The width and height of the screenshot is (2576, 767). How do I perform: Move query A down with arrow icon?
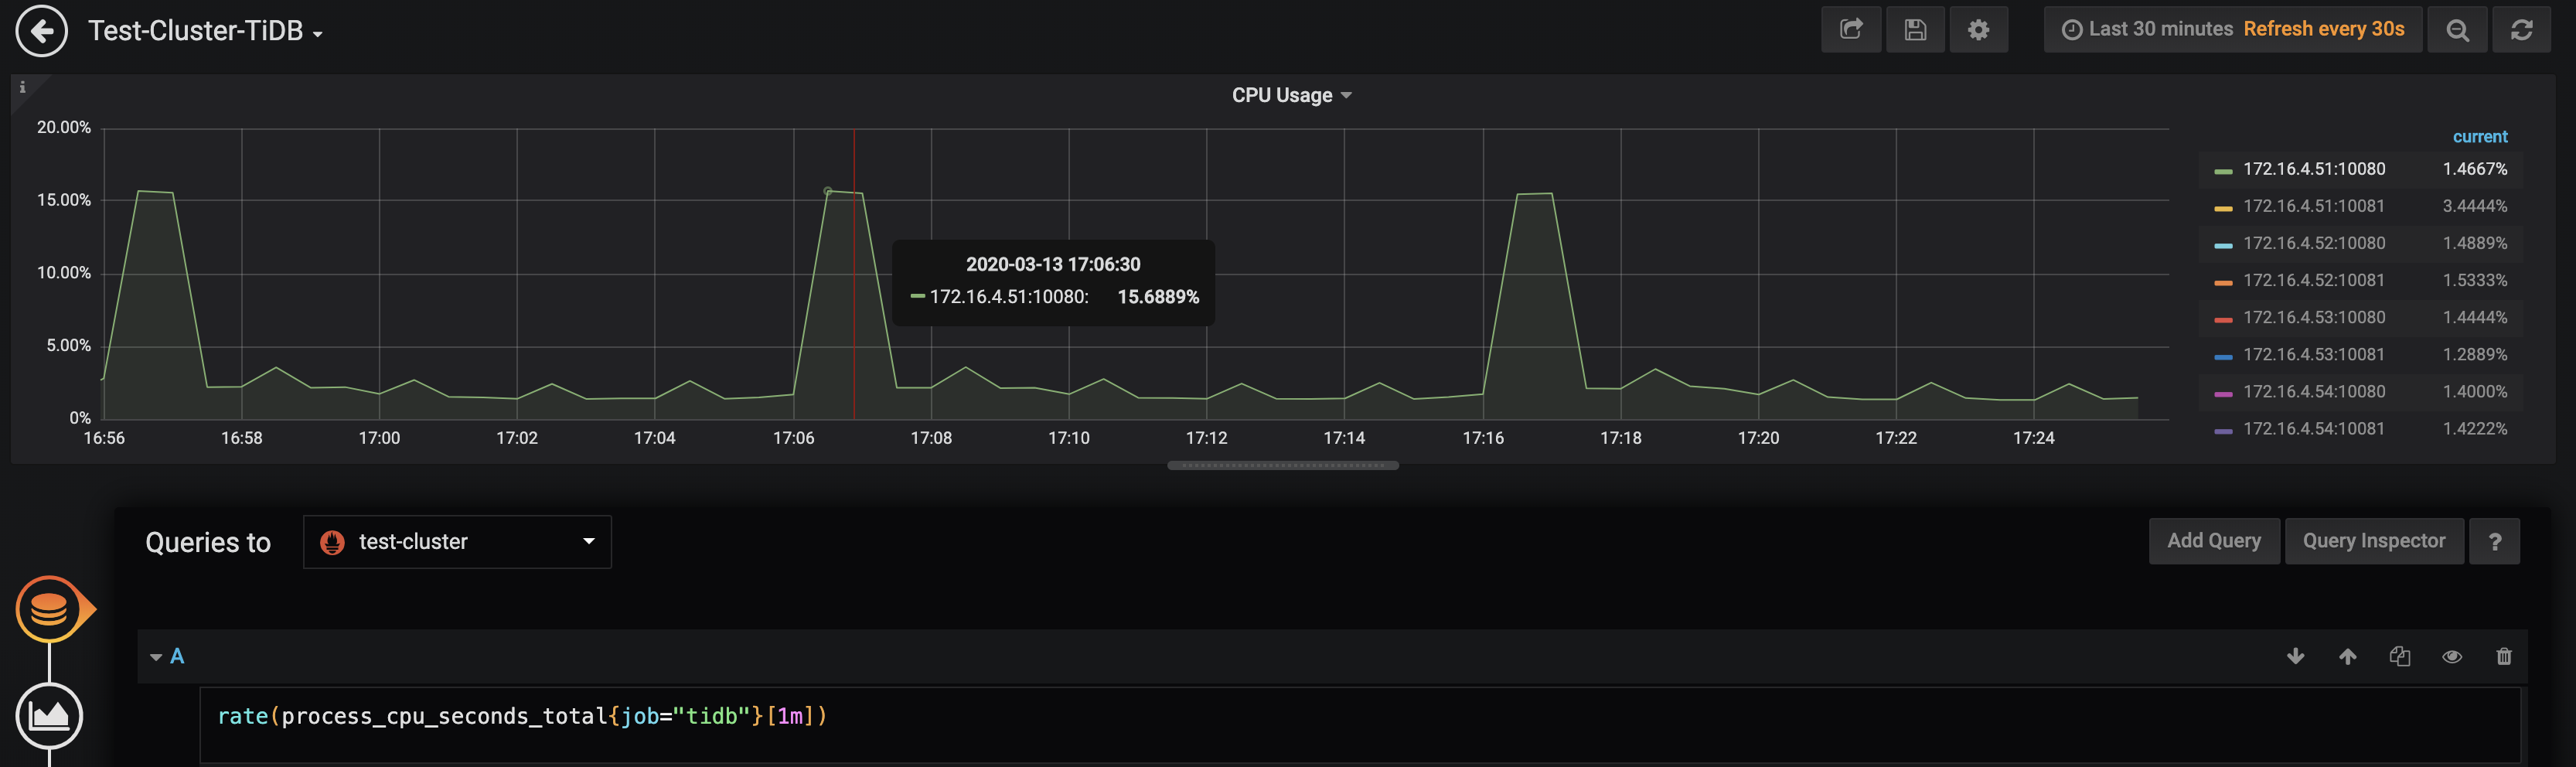[2295, 656]
